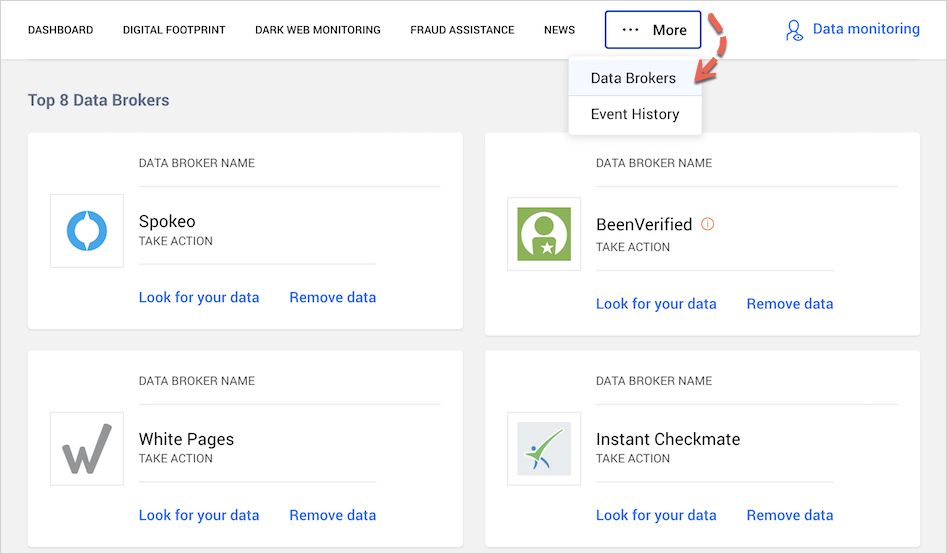Click Remove data under BeenVerified
947x554 pixels.
pyautogui.click(x=790, y=304)
